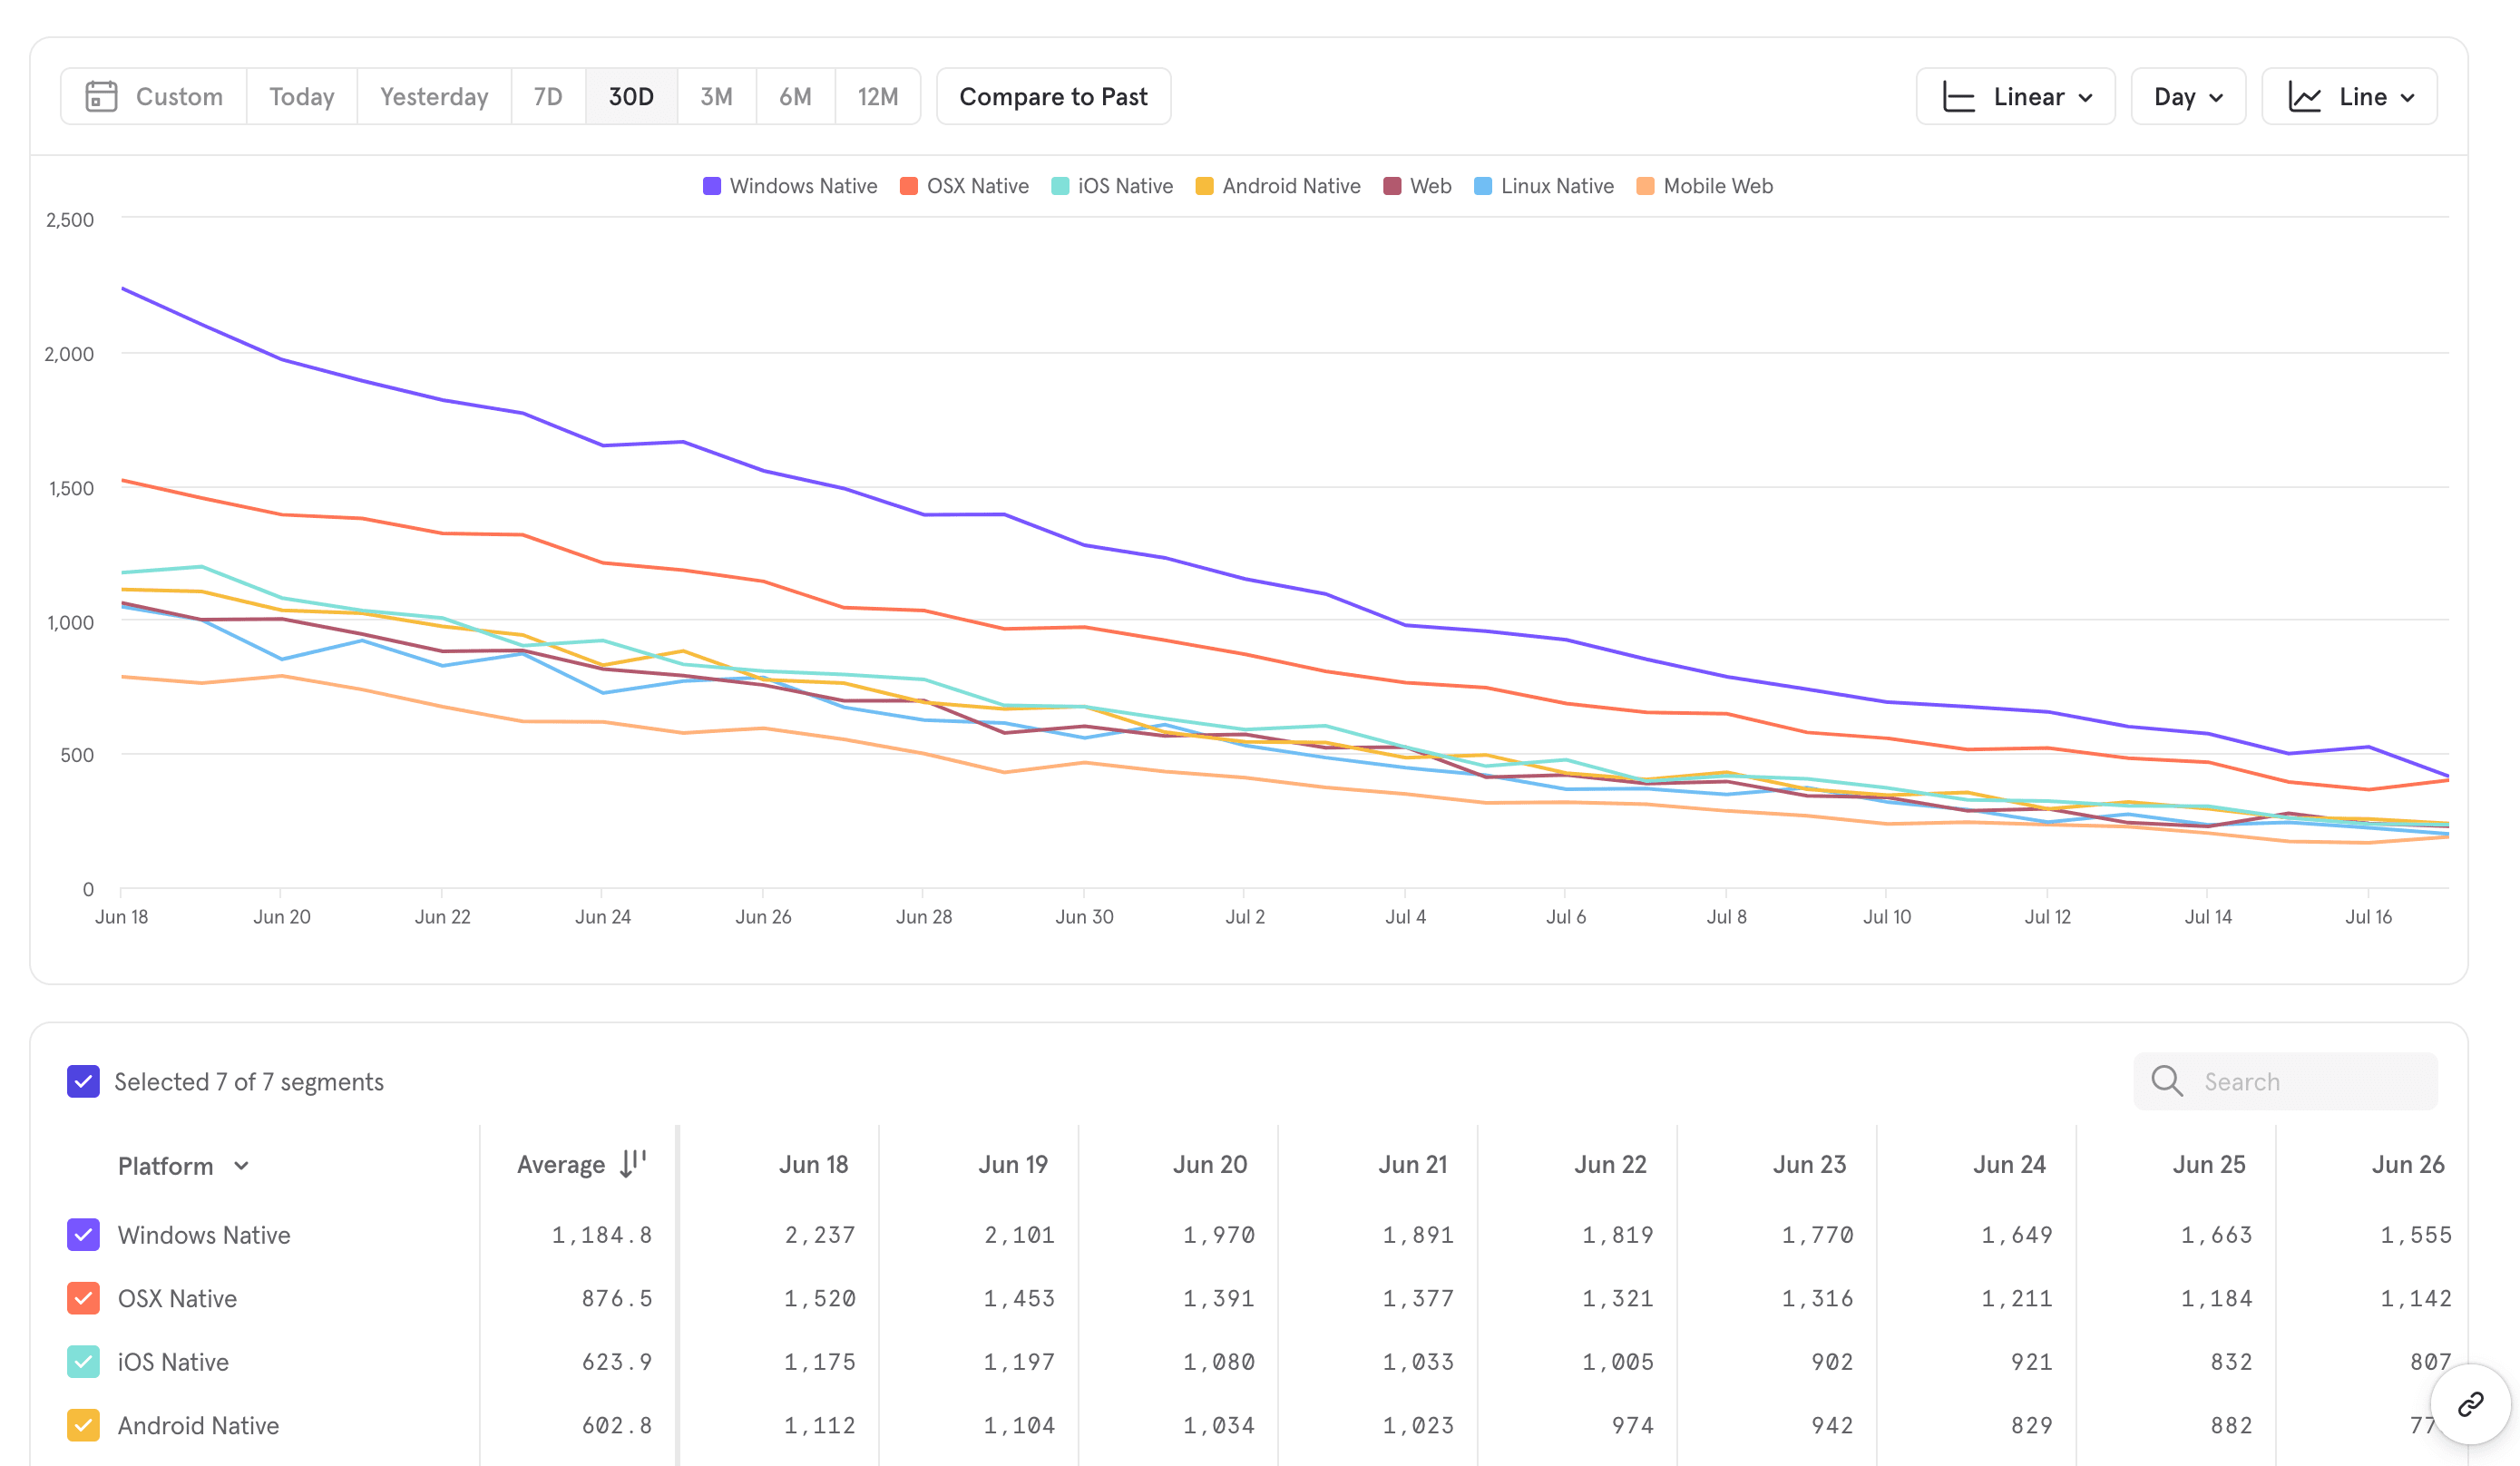Select the 3M date range tab
Viewport: 2520px width, 1466px height.
tap(716, 97)
